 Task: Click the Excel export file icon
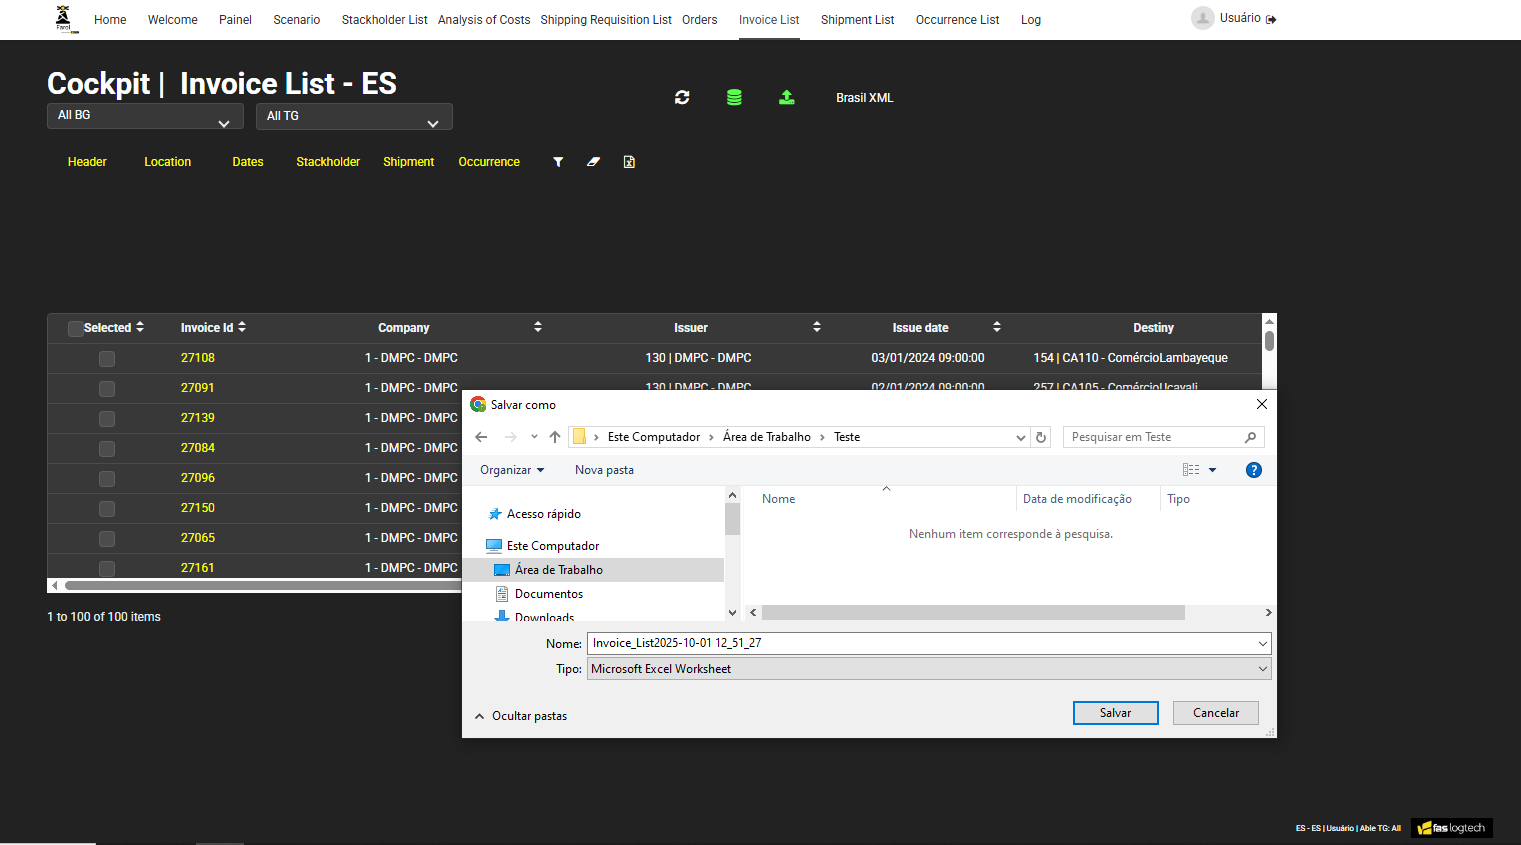[629, 162]
